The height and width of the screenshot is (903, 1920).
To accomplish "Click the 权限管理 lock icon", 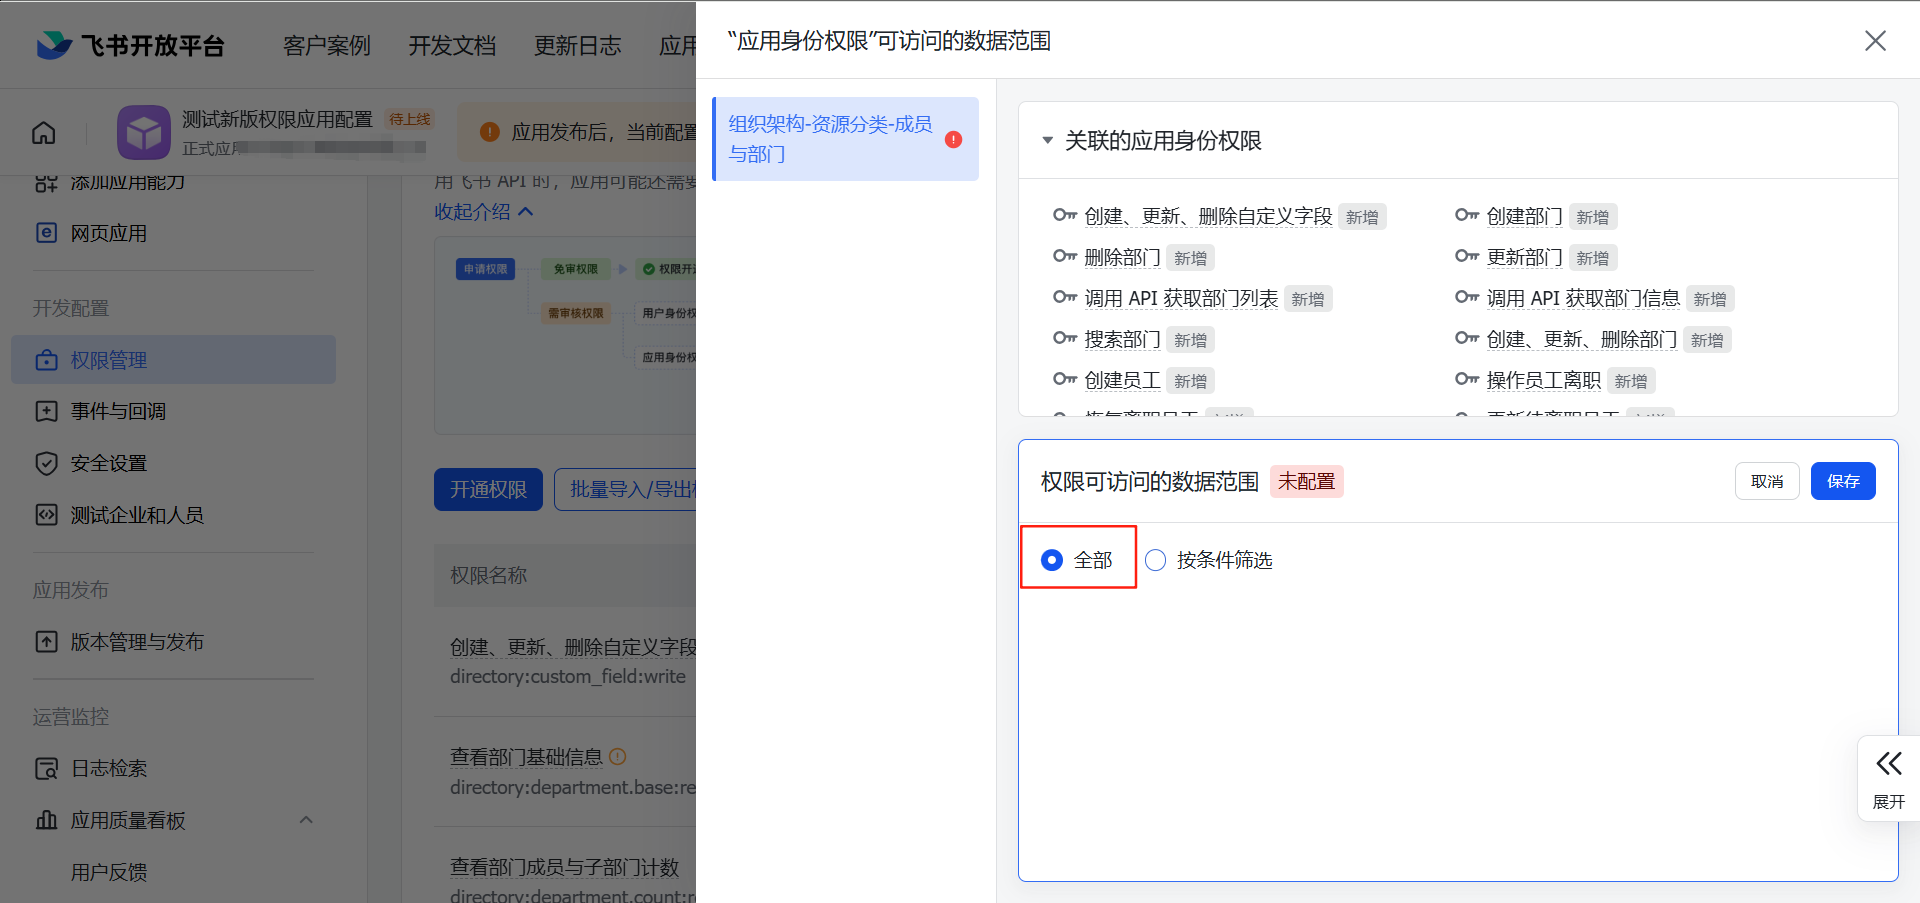I will (x=47, y=360).
